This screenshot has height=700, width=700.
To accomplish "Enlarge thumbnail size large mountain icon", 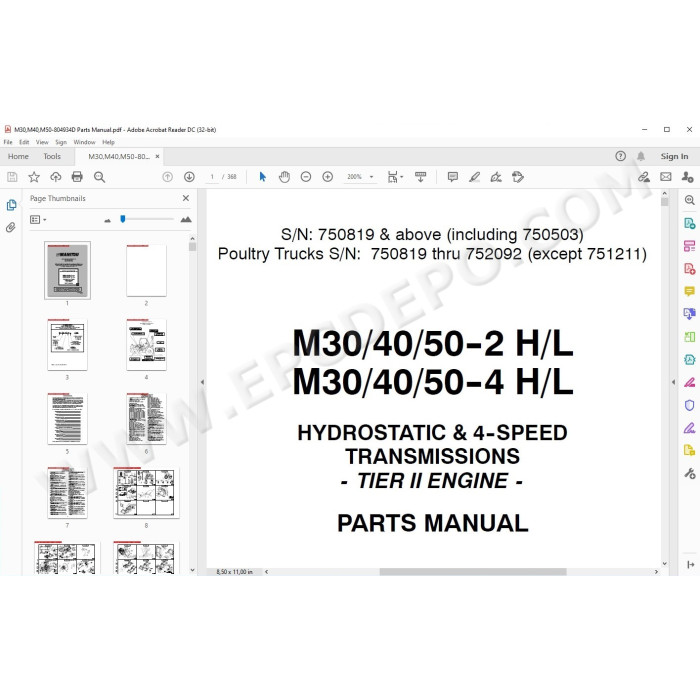I will [x=186, y=219].
